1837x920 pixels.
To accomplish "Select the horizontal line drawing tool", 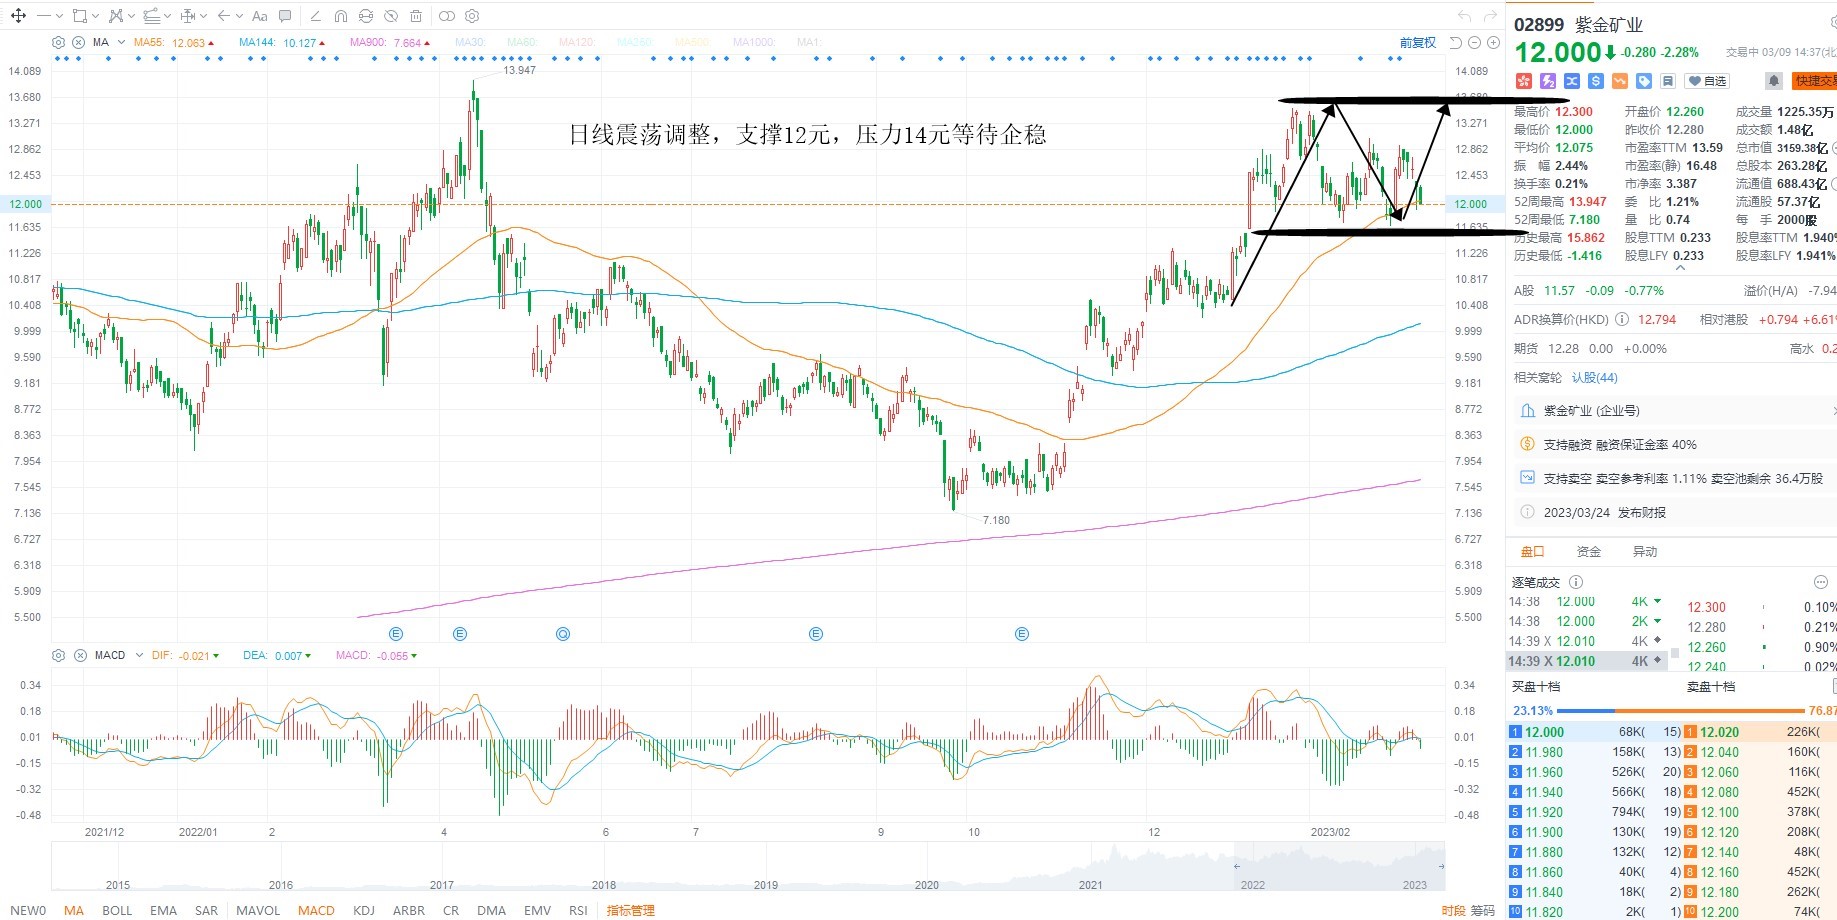I will click(44, 16).
